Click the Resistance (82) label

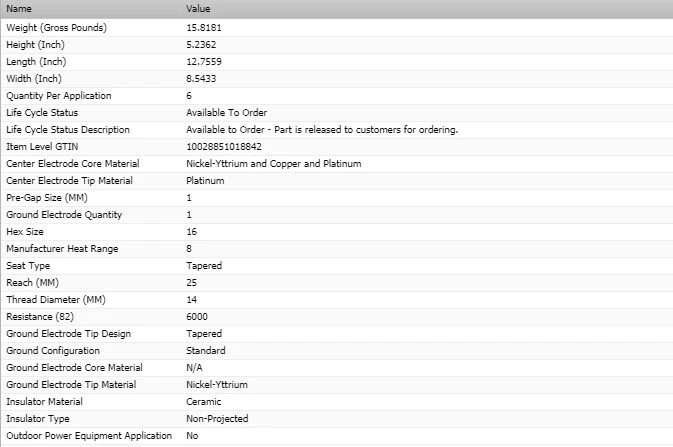point(40,317)
